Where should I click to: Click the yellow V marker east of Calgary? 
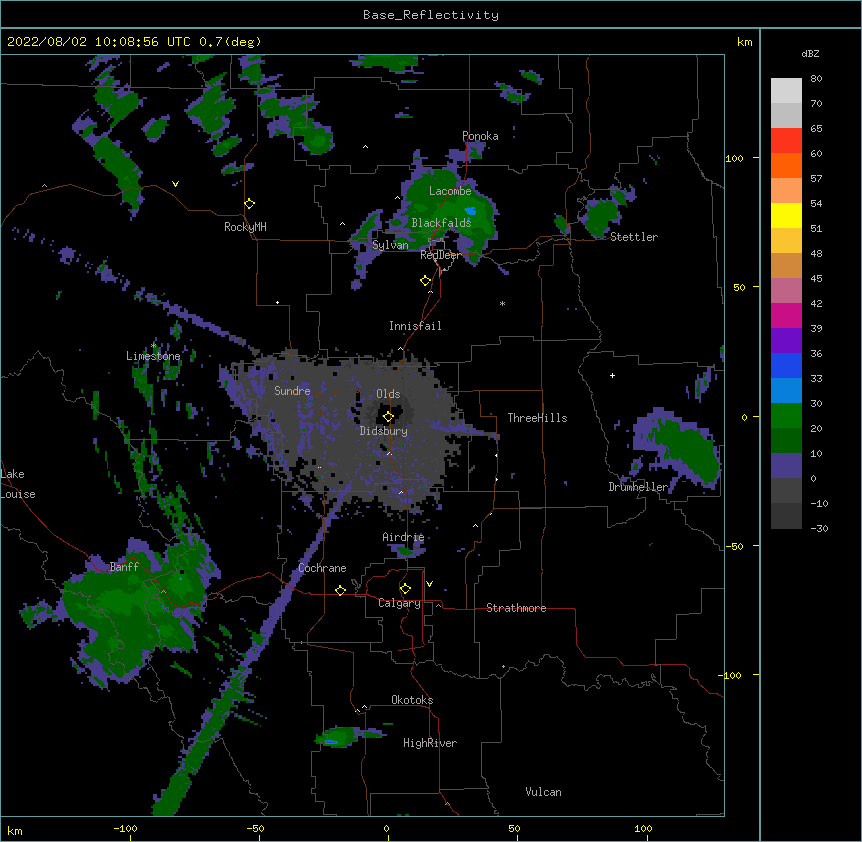point(429,584)
